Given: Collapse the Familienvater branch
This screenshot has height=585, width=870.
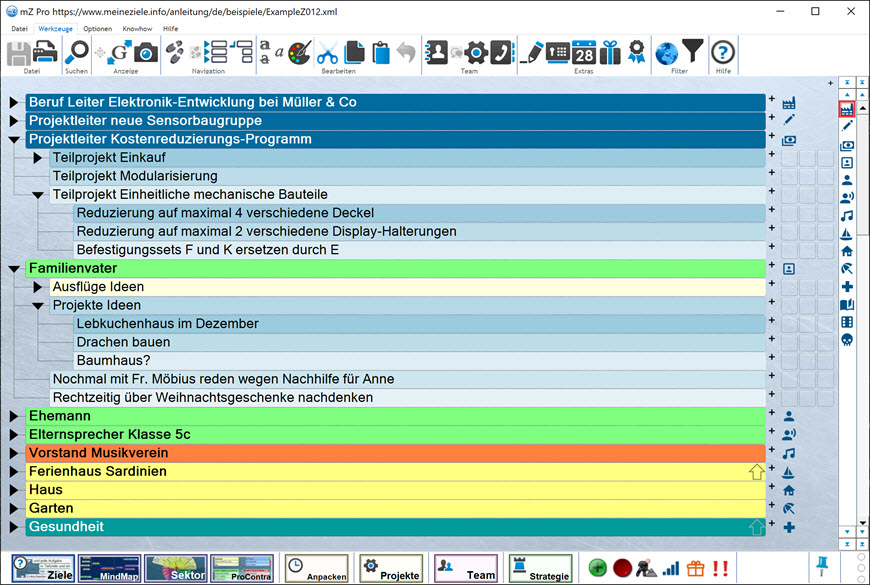Looking at the screenshot, I should (x=14, y=269).
